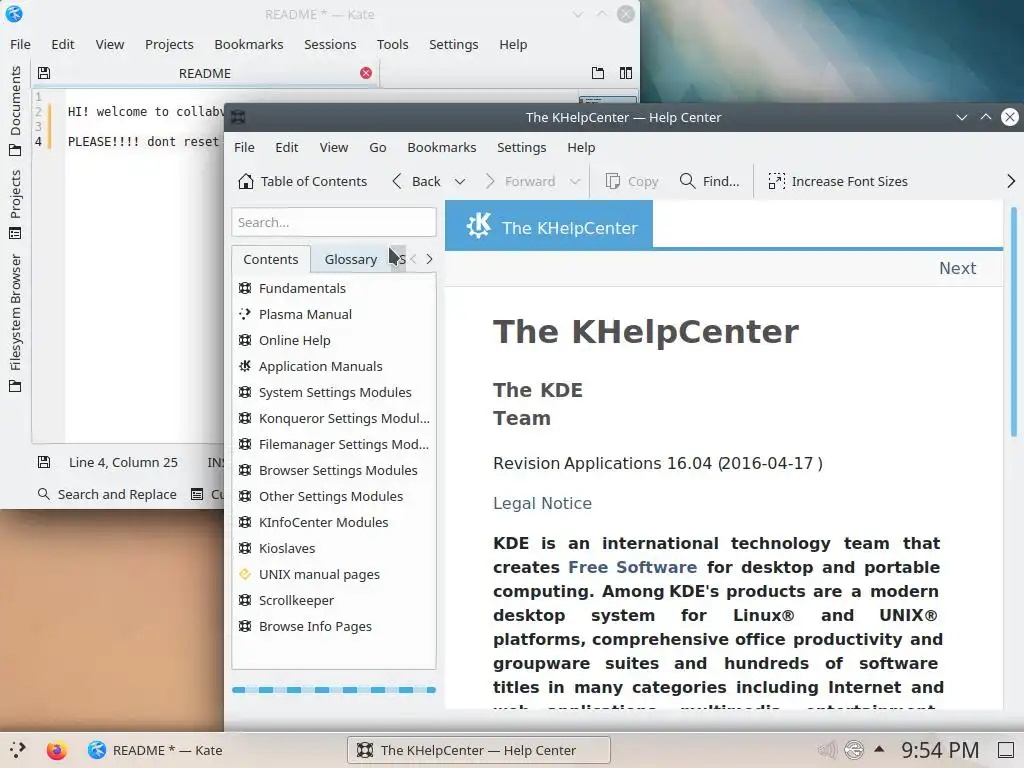Click the KHelpCenter taskbar entry

pyautogui.click(x=479, y=750)
